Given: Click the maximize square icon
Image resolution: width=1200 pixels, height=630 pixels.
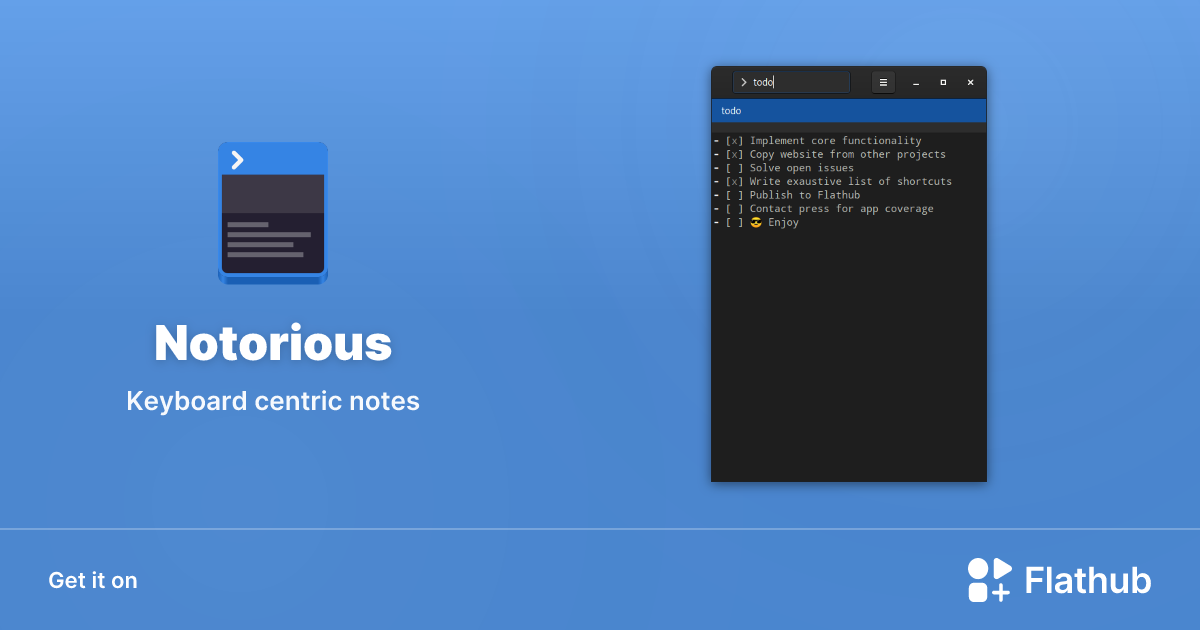Looking at the screenshot, I should (943, 82).
